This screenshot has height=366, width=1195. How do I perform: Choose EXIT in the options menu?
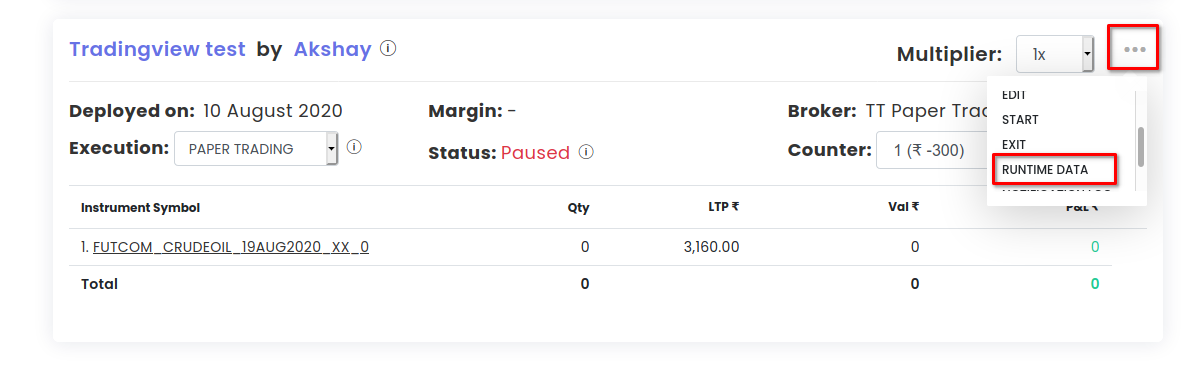[1014, 144]
